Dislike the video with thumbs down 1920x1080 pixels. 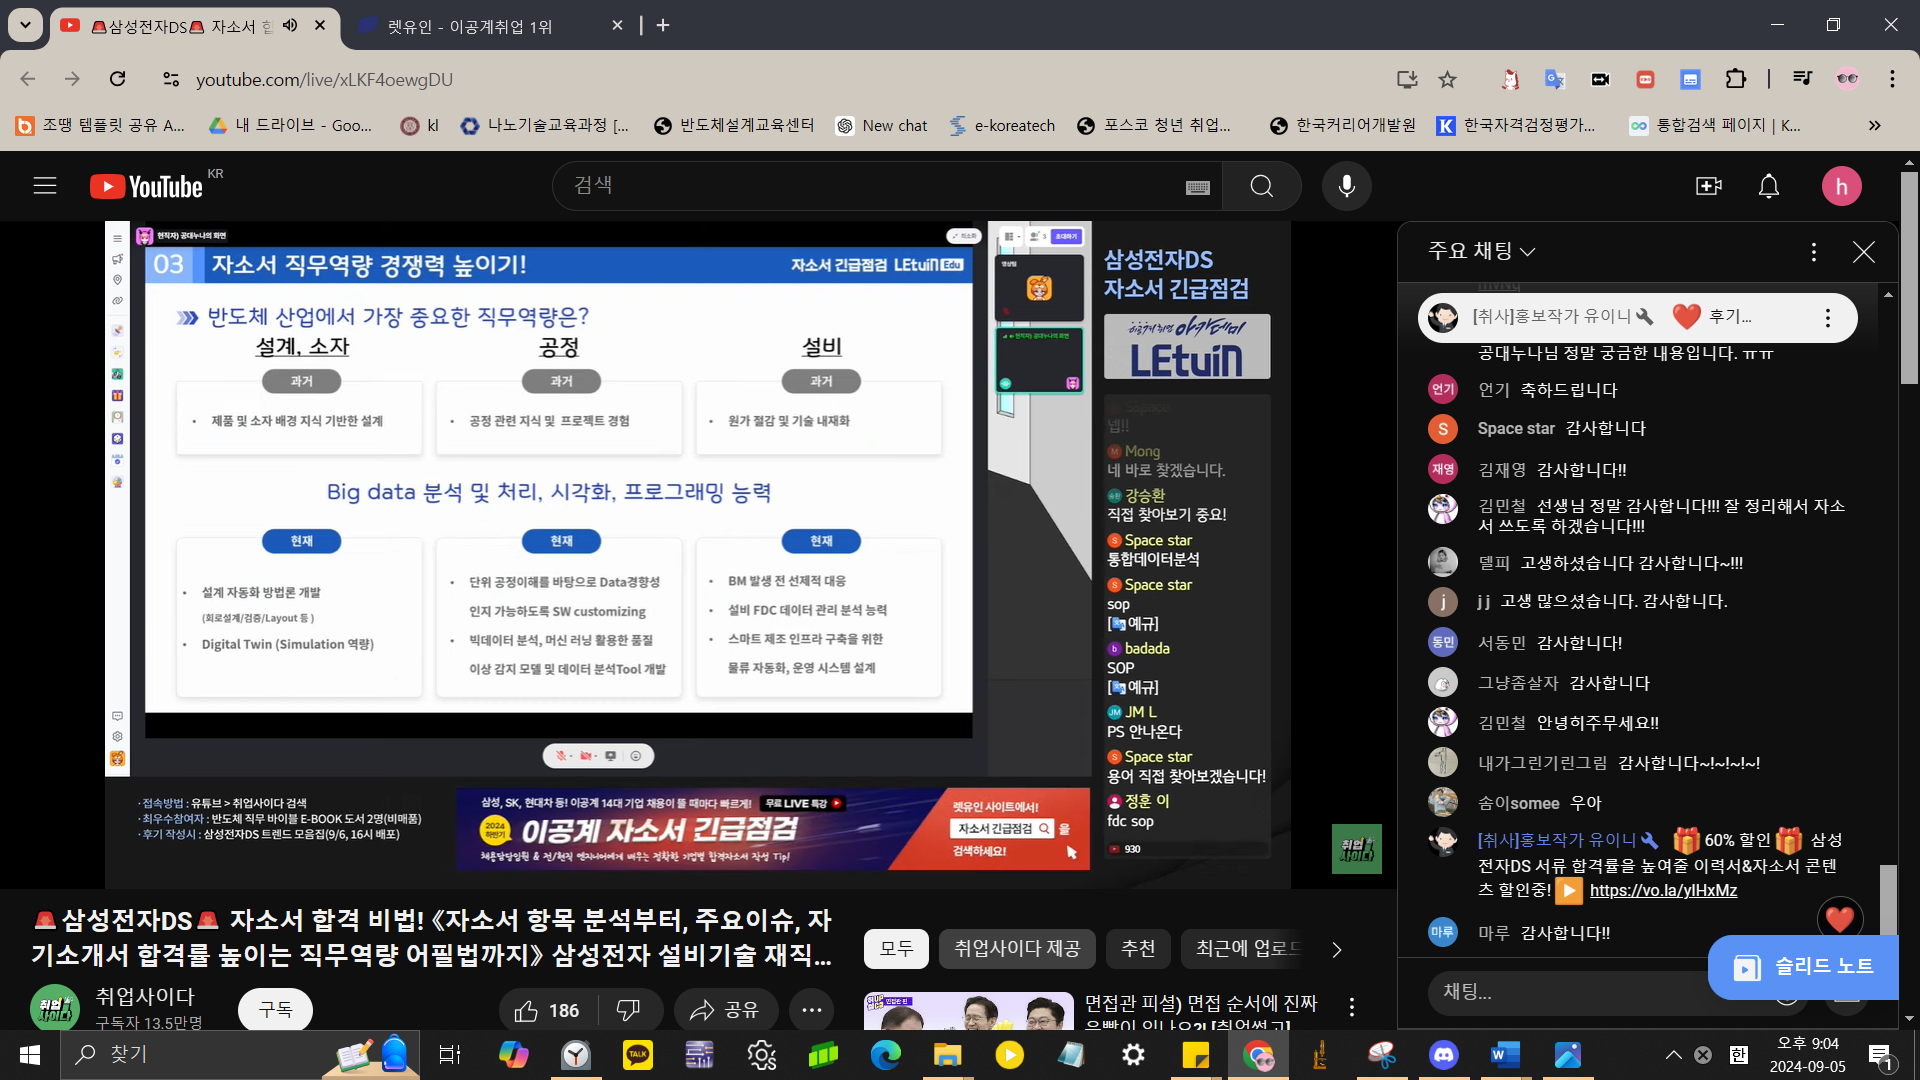point(628,1010)
